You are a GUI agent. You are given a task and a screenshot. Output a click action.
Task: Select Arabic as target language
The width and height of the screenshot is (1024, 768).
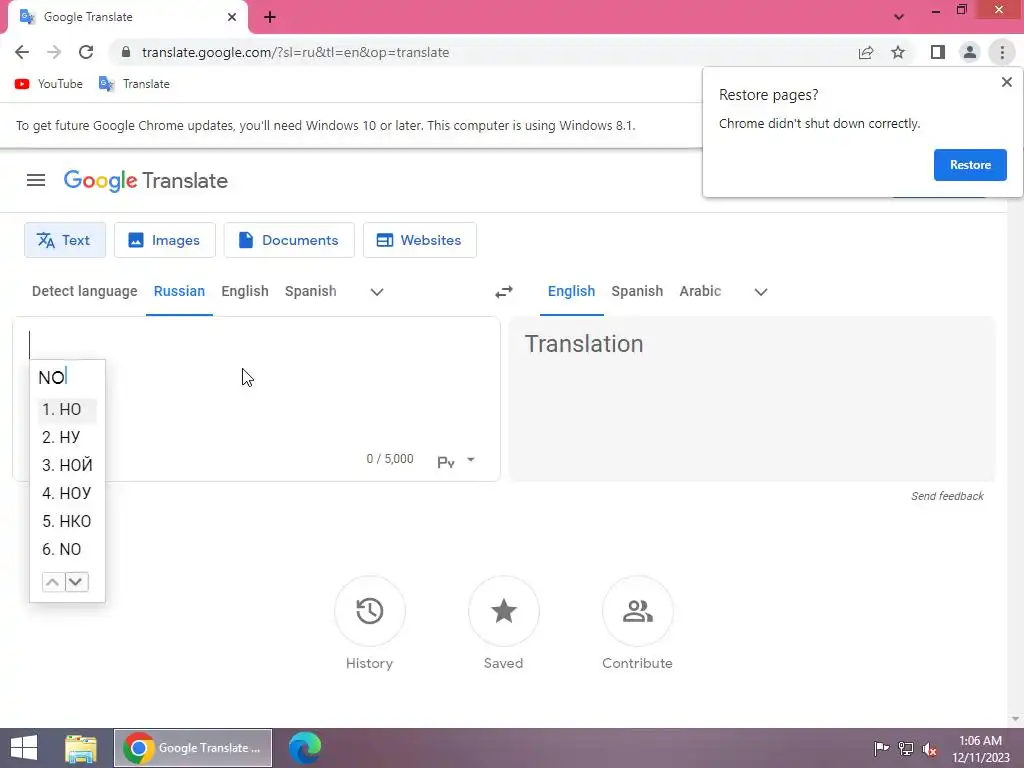[x=700, y=291]
